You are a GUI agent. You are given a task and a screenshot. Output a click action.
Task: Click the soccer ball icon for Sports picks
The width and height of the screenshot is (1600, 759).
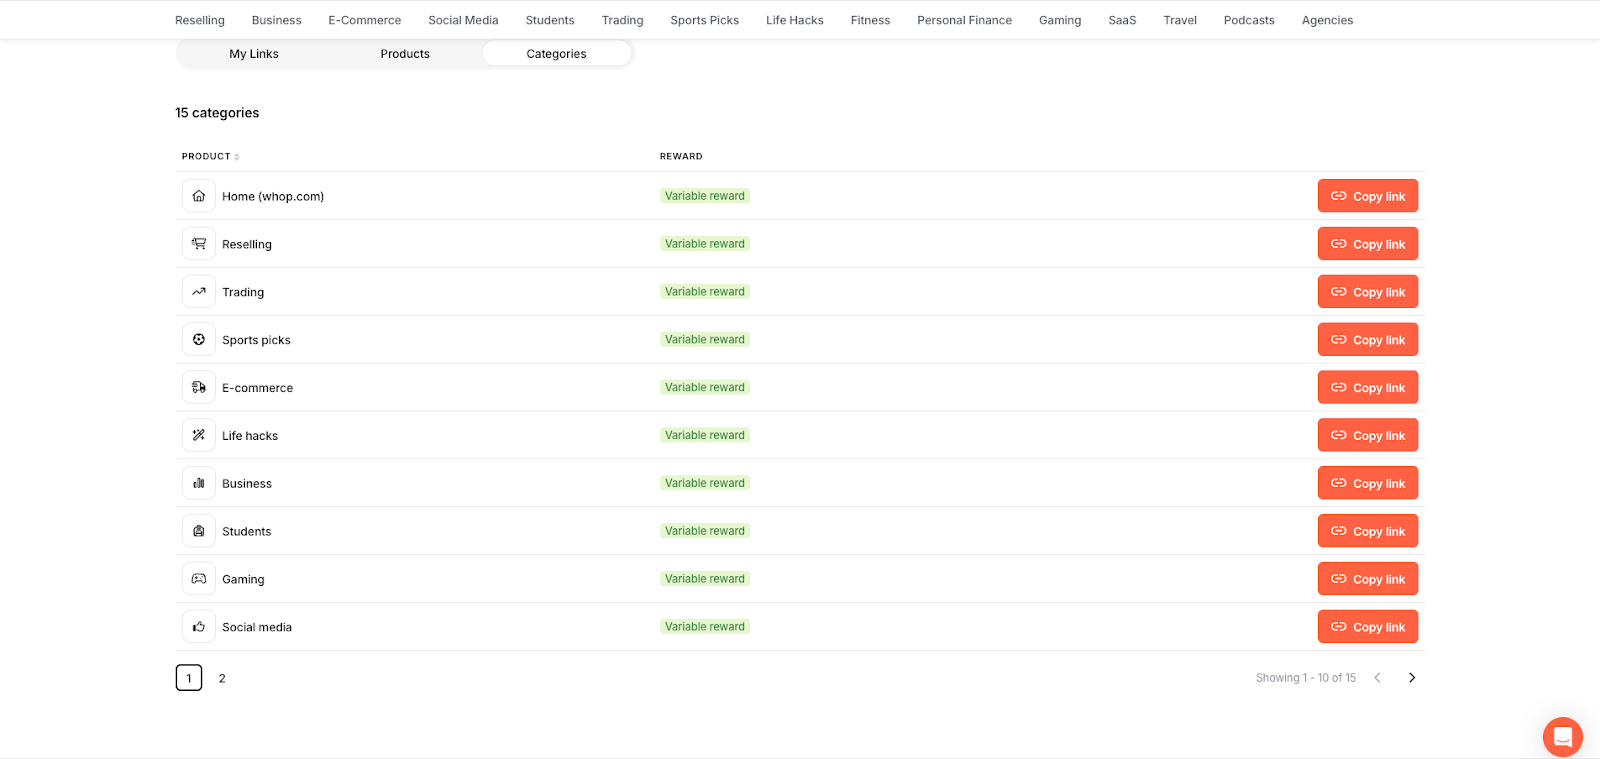(199, 340)
